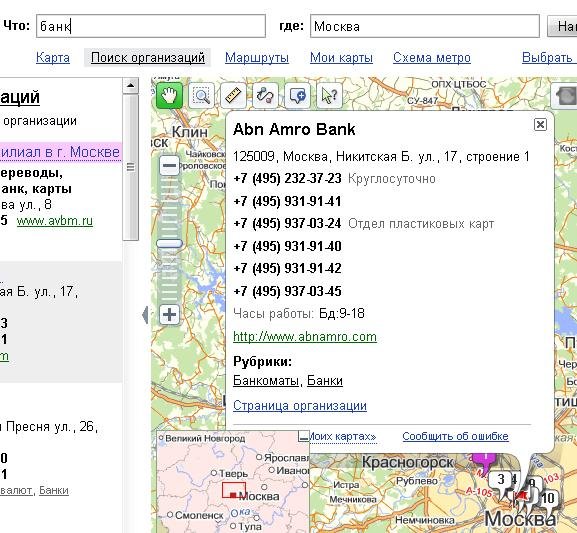Click the address line 125009, Москва
Viewport: 577px width, 533px height.
pos(381,156)
